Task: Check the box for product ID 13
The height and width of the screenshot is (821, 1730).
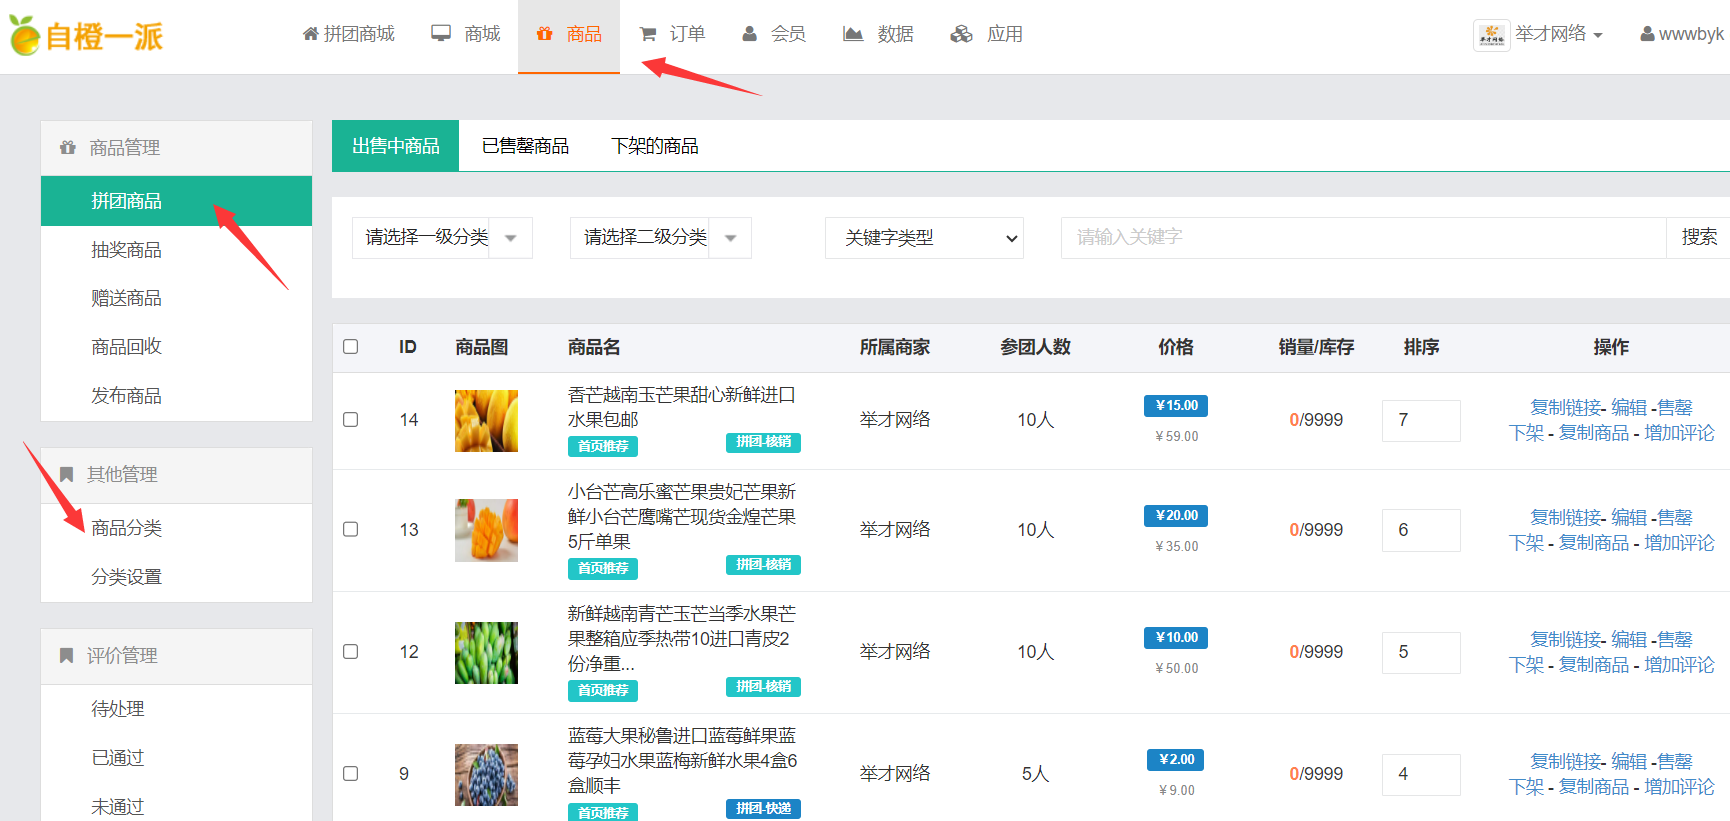Action: coord(350,529)
